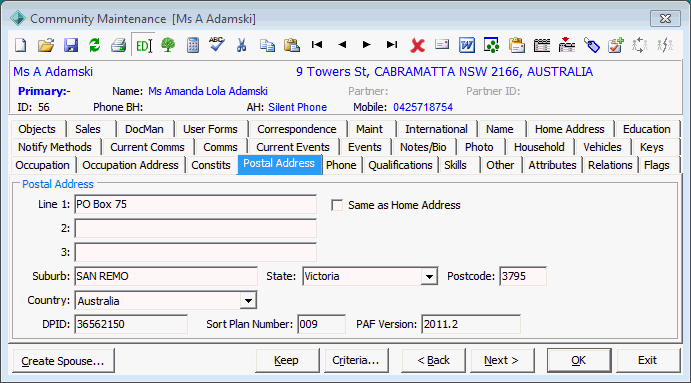Screen dimensions: 691x383
Task: Paste using the clipboard icon
Action: coord(291,45)
